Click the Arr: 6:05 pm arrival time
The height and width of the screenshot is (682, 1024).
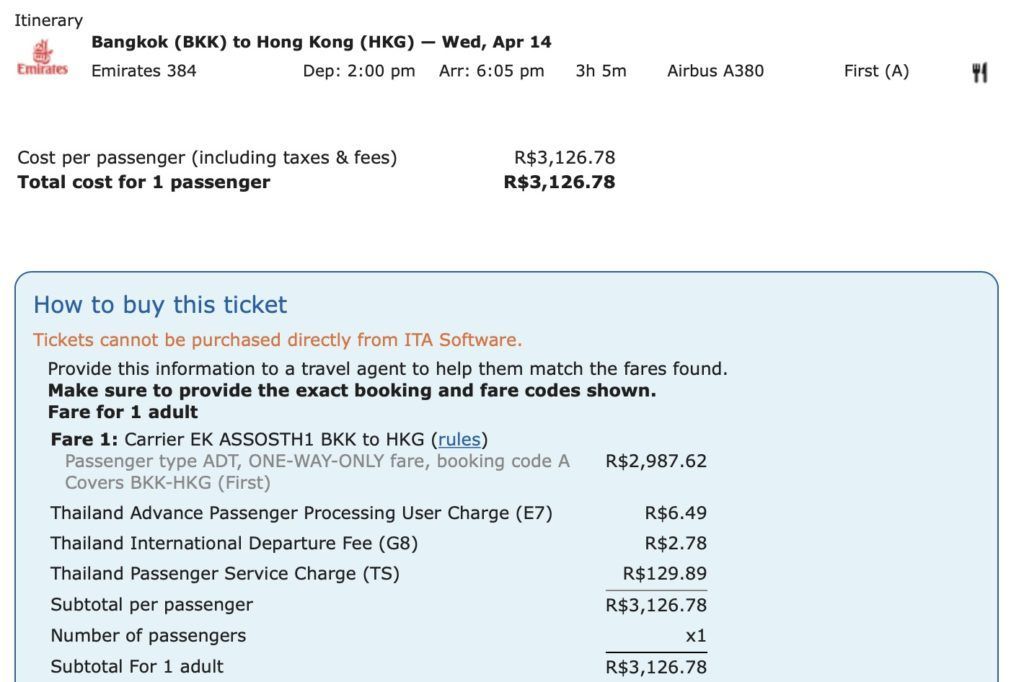coord(491,71)
